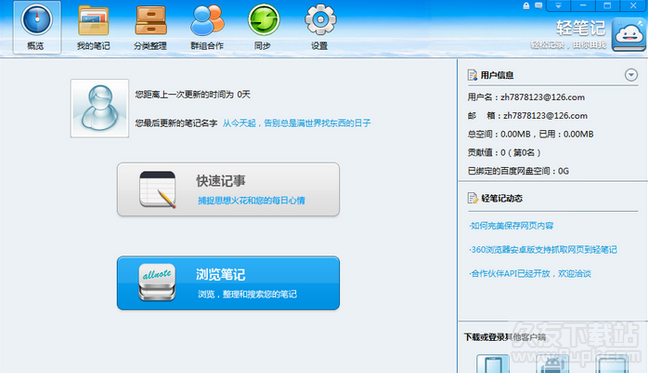Click the tablet client icon, rightmost in the row
Viewport: 648px width, 373px height.
click(612, 364)
